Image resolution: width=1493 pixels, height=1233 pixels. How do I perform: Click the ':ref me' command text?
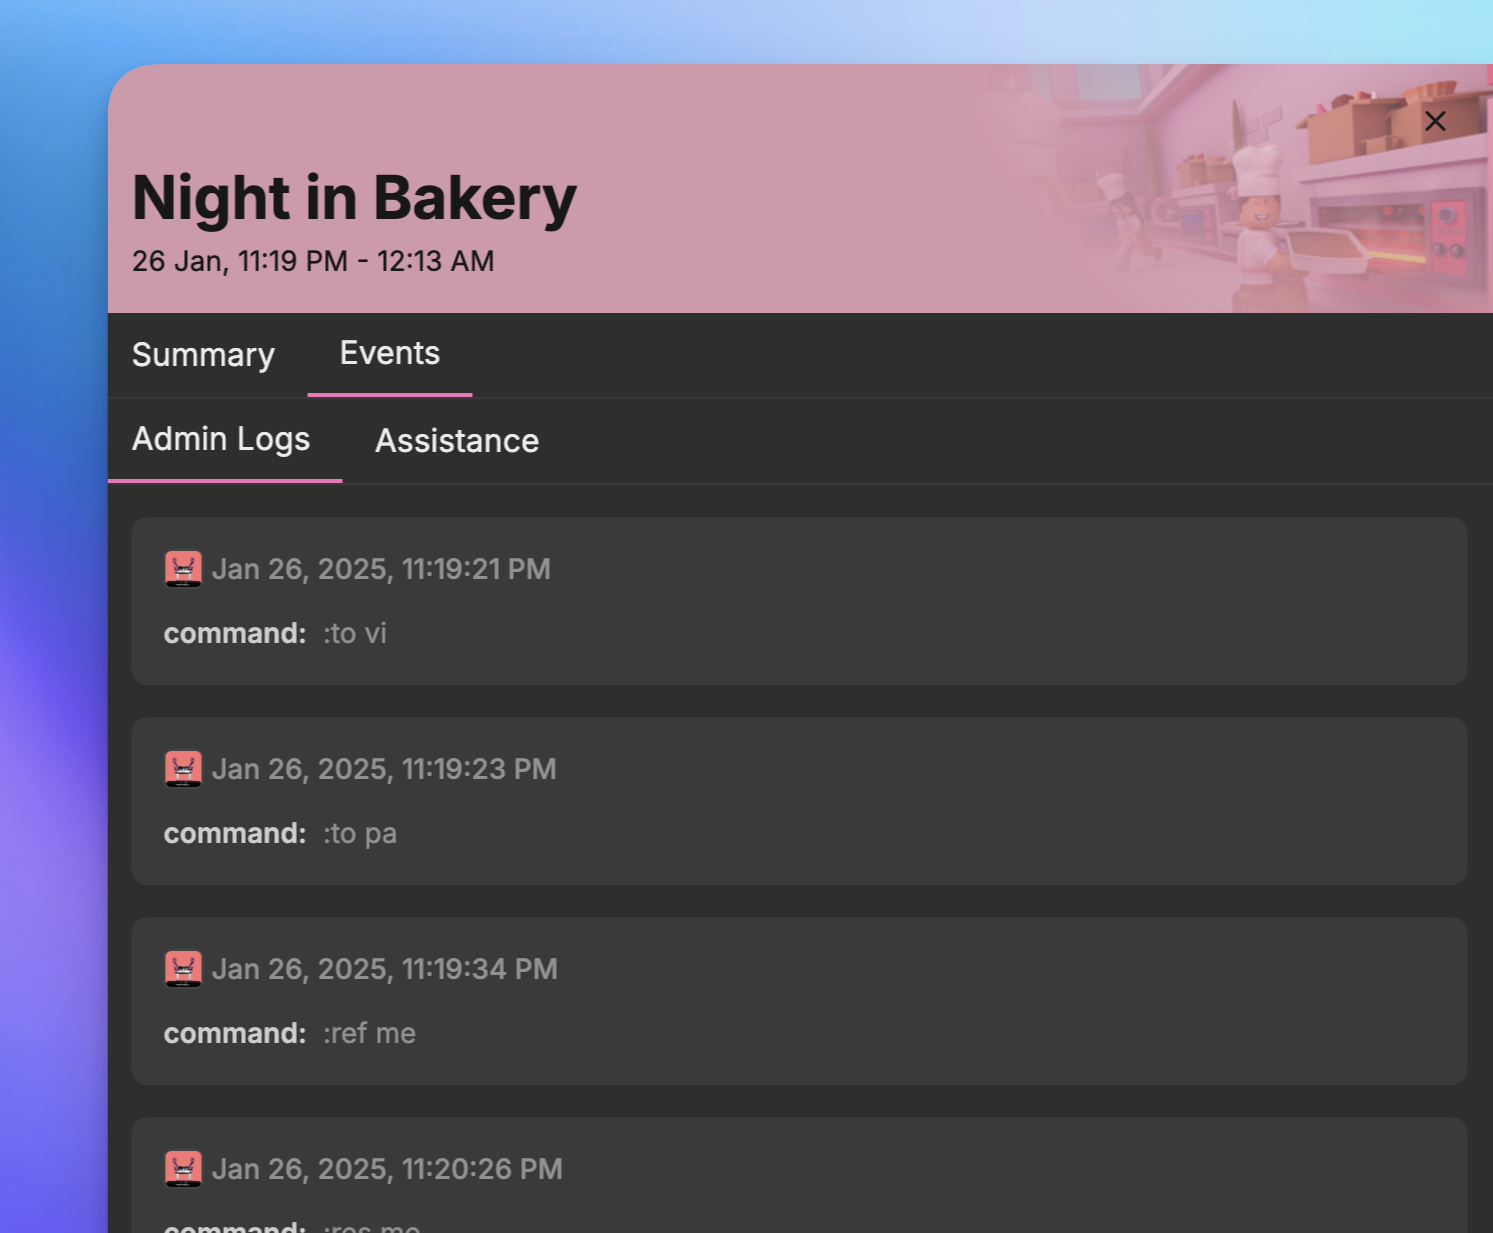[x=368, y=1032]
